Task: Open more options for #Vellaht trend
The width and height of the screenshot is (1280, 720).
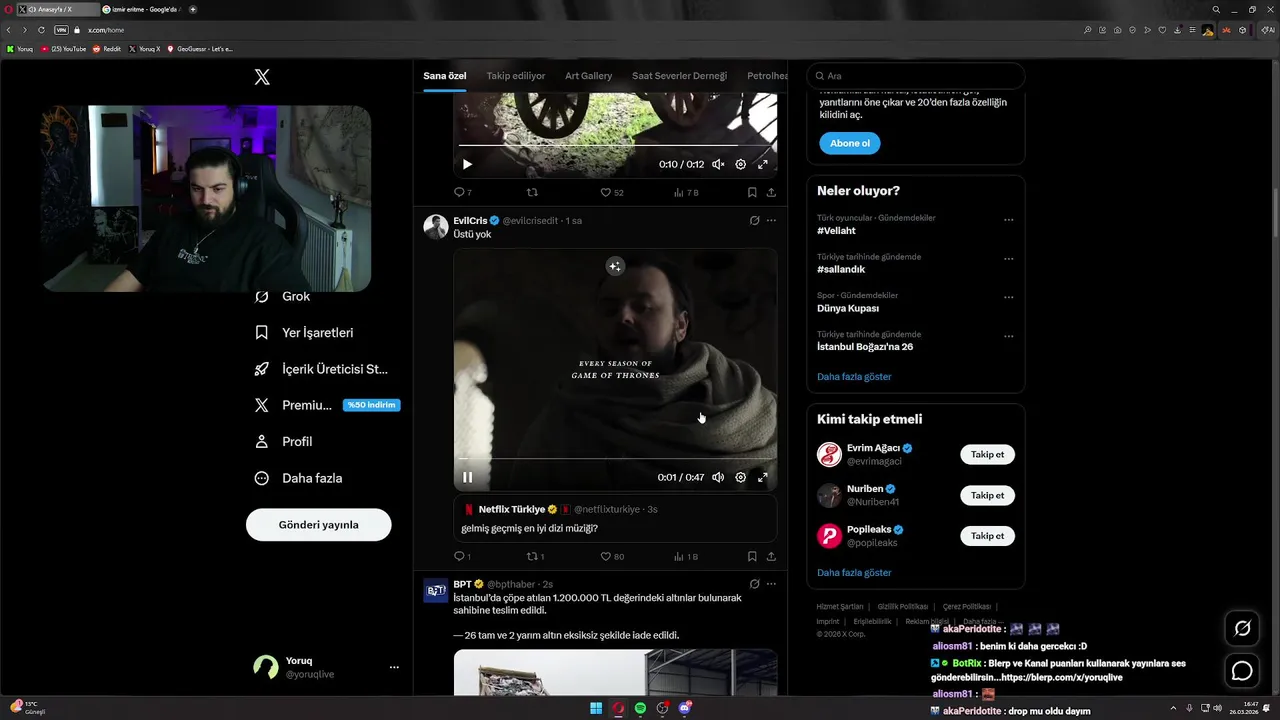Action: [x=1008, y=219]
